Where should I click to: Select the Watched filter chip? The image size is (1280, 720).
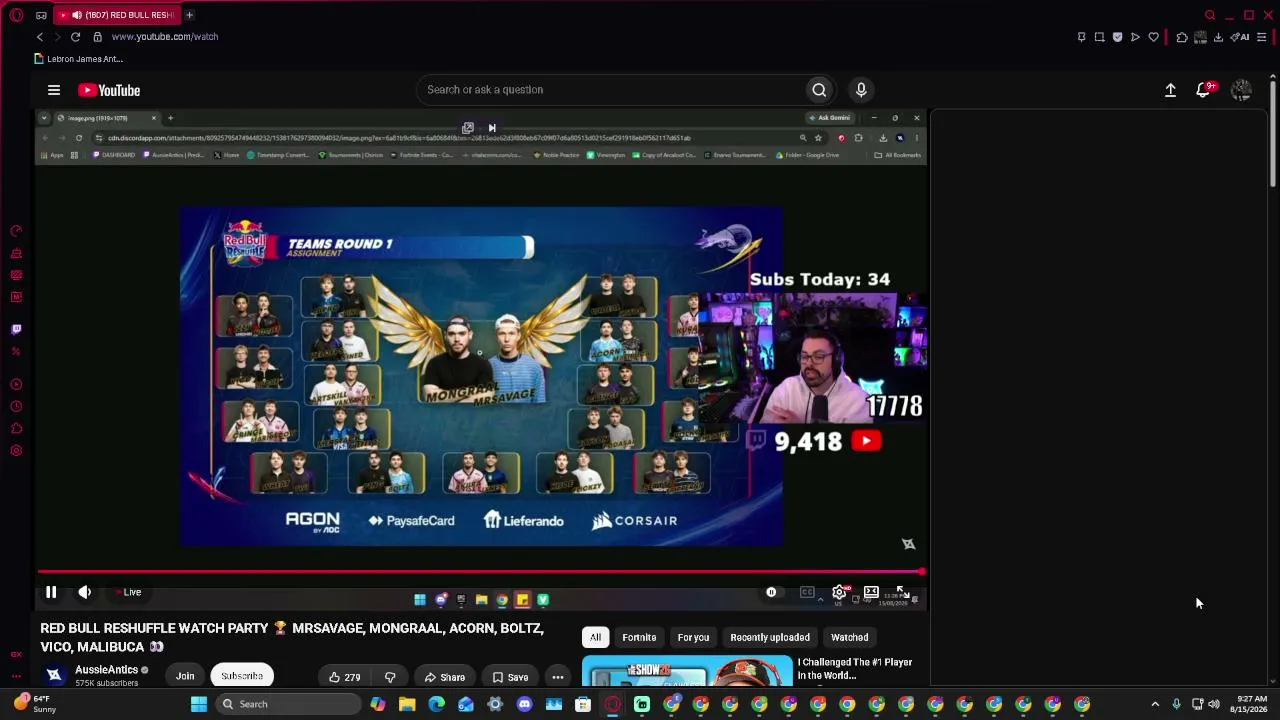pos(850,637)
